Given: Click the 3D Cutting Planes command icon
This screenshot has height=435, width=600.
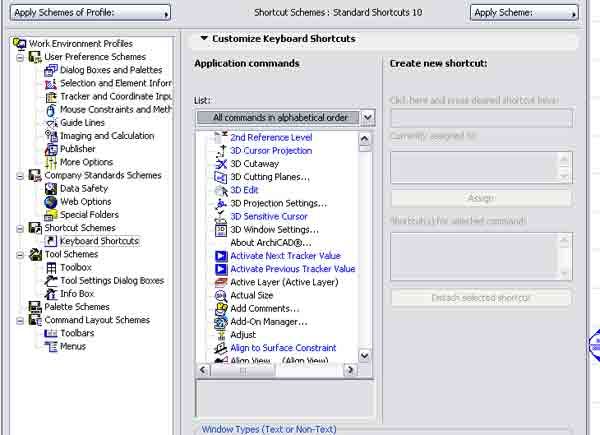Looking at the screenshot, I should (221, 177).
